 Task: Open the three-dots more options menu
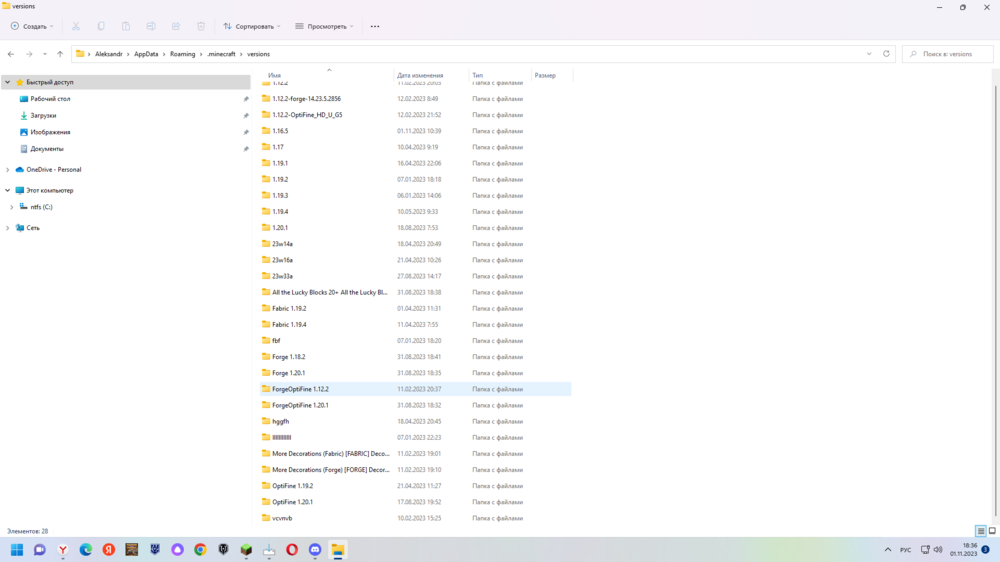375,26
